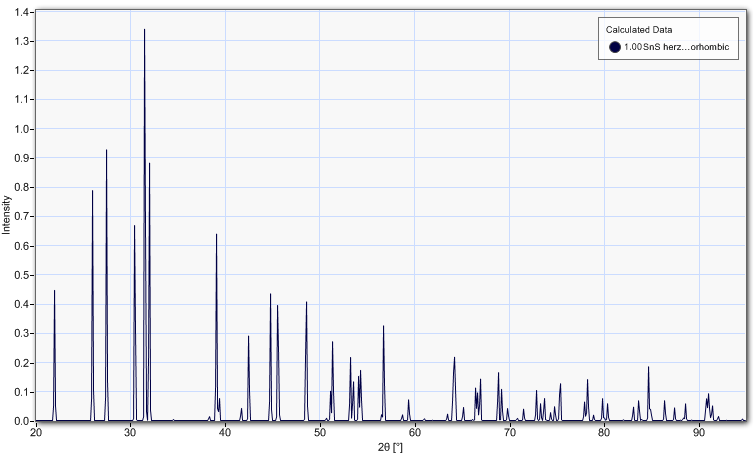
Task: Click the peak top near 84.5 degrees
Action: [x=648, y=367]
